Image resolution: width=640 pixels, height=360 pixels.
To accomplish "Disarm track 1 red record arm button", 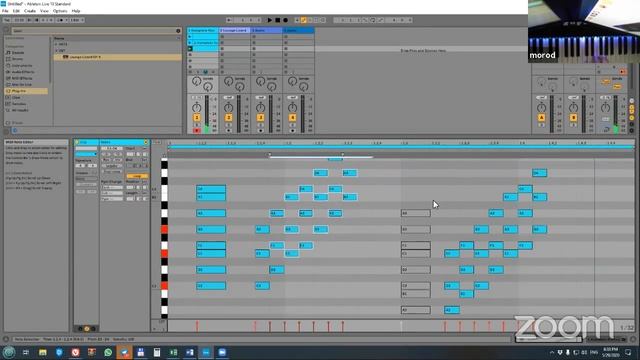I will (197, 131).
